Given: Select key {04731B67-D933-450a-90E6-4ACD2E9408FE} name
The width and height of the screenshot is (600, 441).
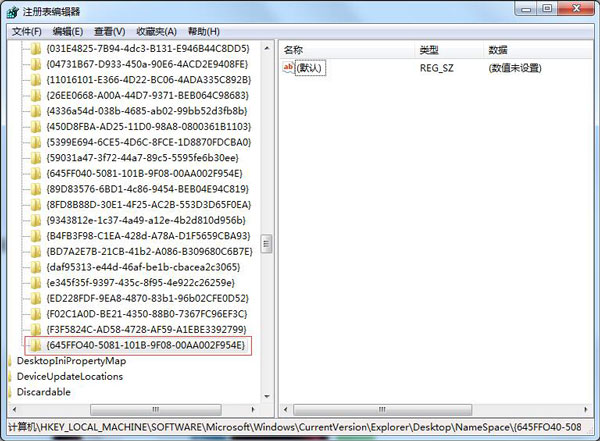Looking at the screenshot, I should click(147, 64).
